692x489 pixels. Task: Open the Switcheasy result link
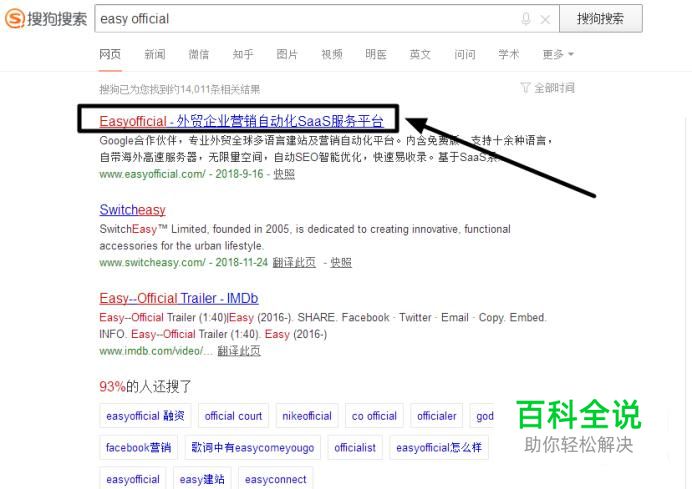click(132, 210)
